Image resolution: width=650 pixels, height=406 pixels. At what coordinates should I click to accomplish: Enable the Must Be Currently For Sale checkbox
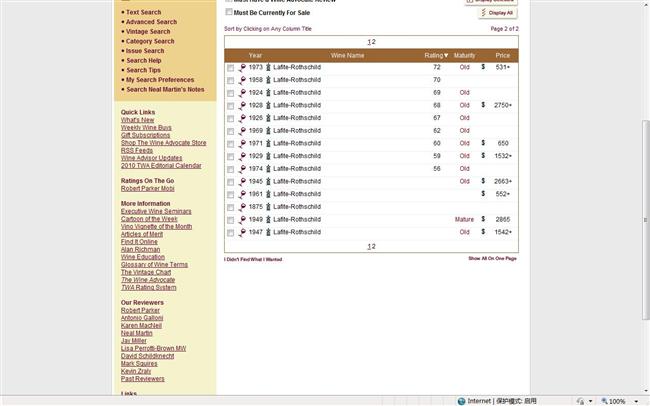click(x=229, y=12)
